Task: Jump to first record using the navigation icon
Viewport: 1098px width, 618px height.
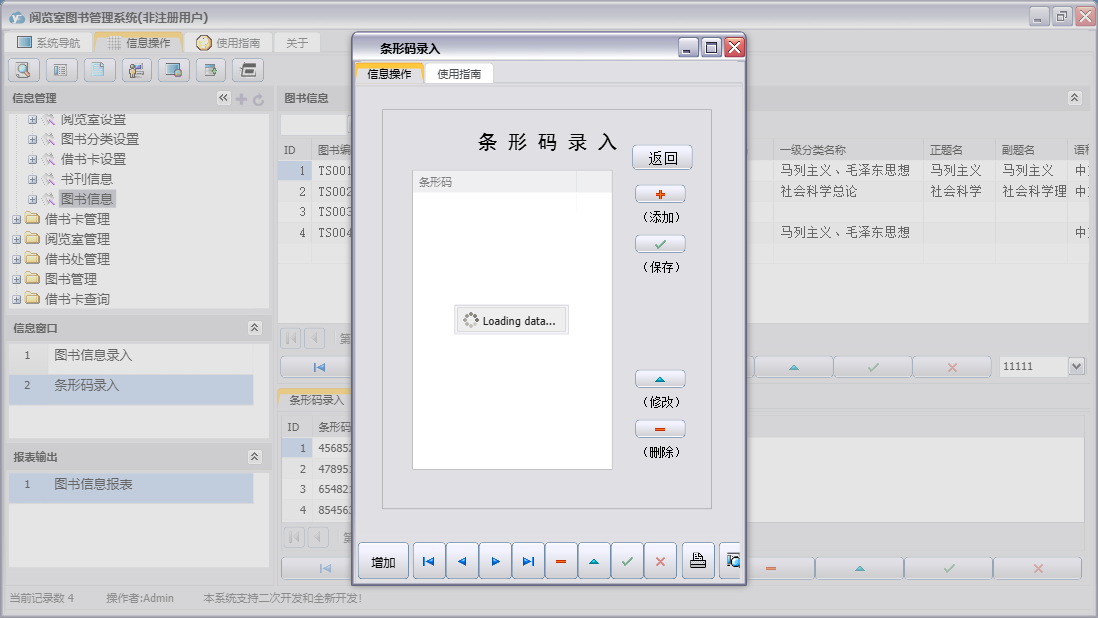Action: [428, 561]
